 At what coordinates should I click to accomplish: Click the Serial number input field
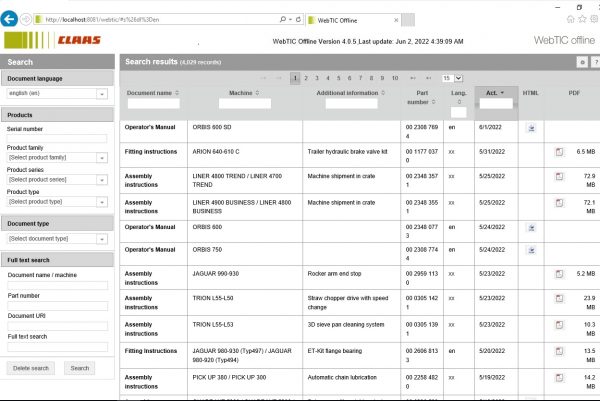[57, 139]
